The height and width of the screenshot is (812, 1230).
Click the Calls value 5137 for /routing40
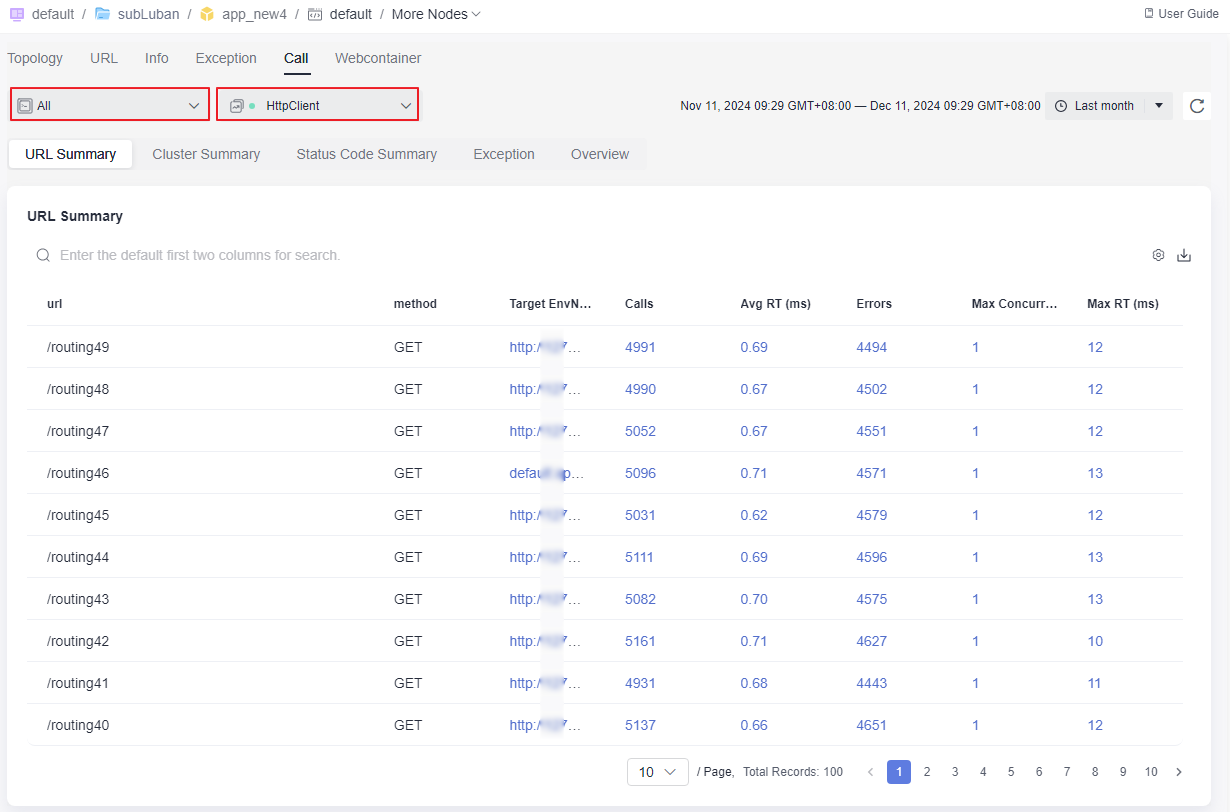(640, 725)
